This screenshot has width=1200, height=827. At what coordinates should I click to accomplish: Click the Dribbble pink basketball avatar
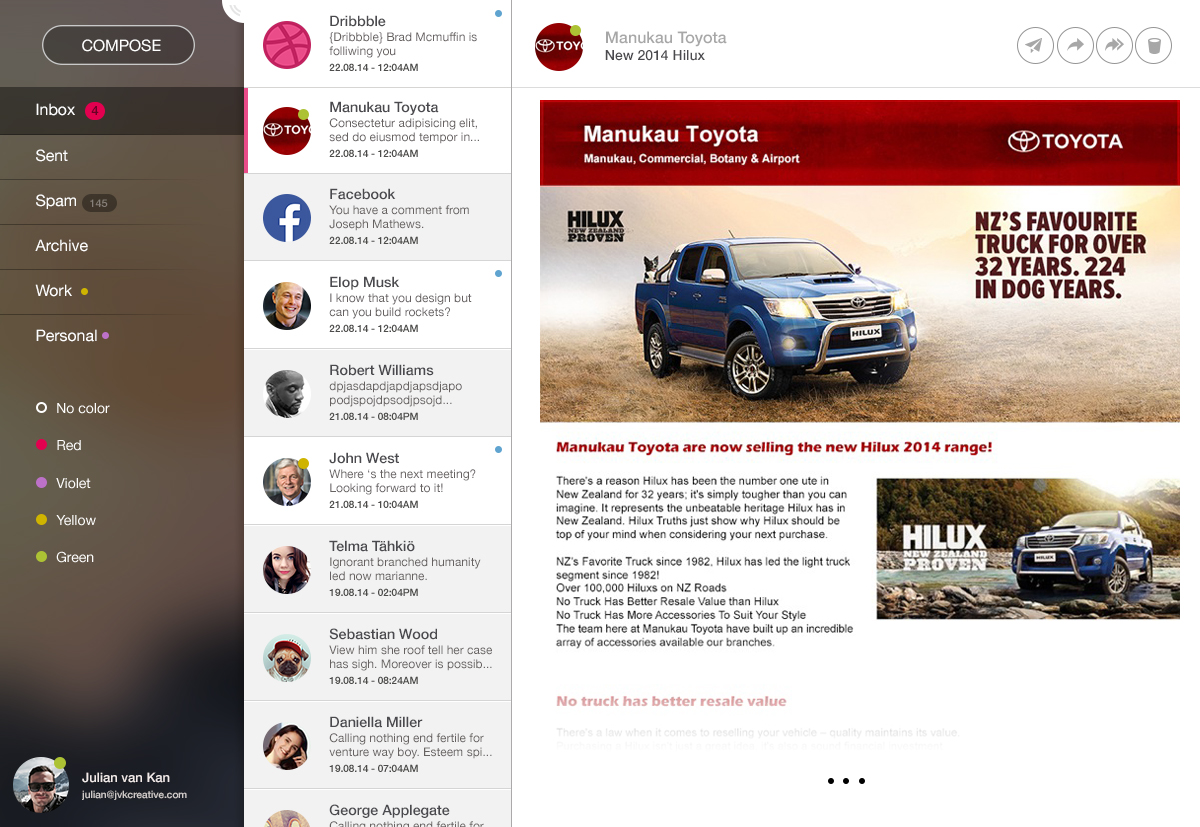287,44
